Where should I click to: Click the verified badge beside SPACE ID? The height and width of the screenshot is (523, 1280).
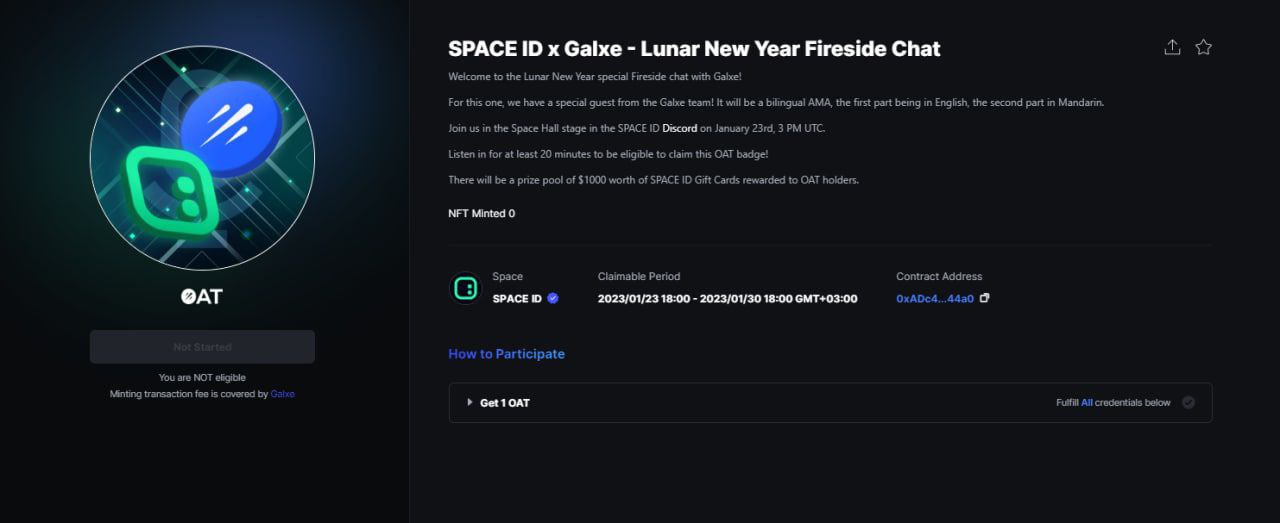(x=553, y=298)
